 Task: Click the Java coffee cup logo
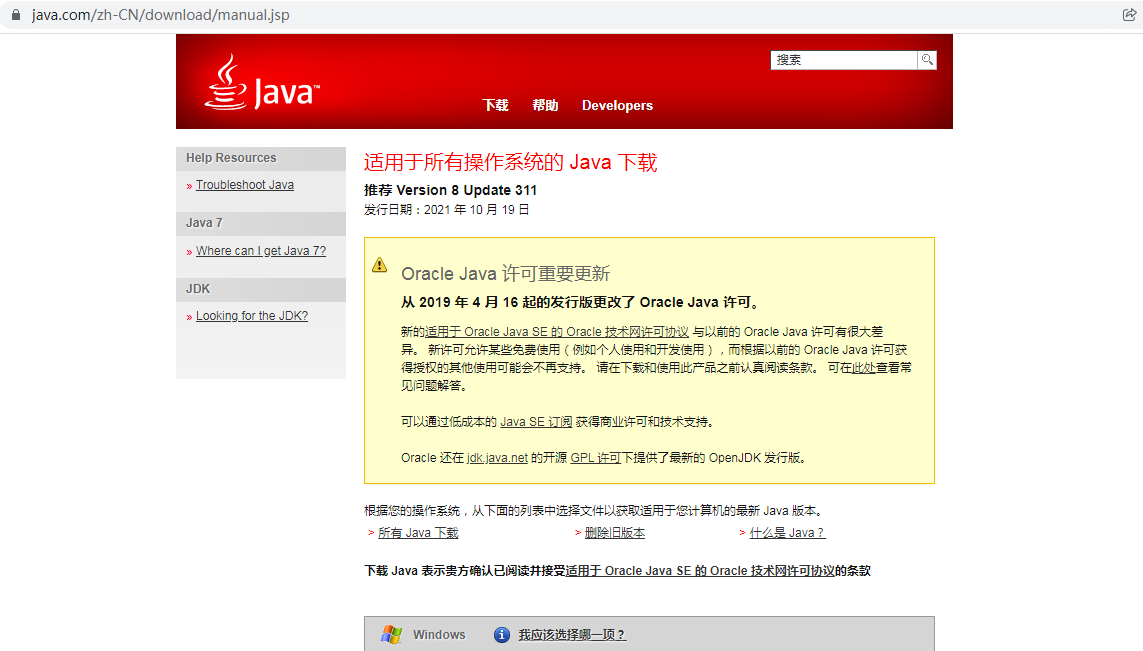pos(262,82)
